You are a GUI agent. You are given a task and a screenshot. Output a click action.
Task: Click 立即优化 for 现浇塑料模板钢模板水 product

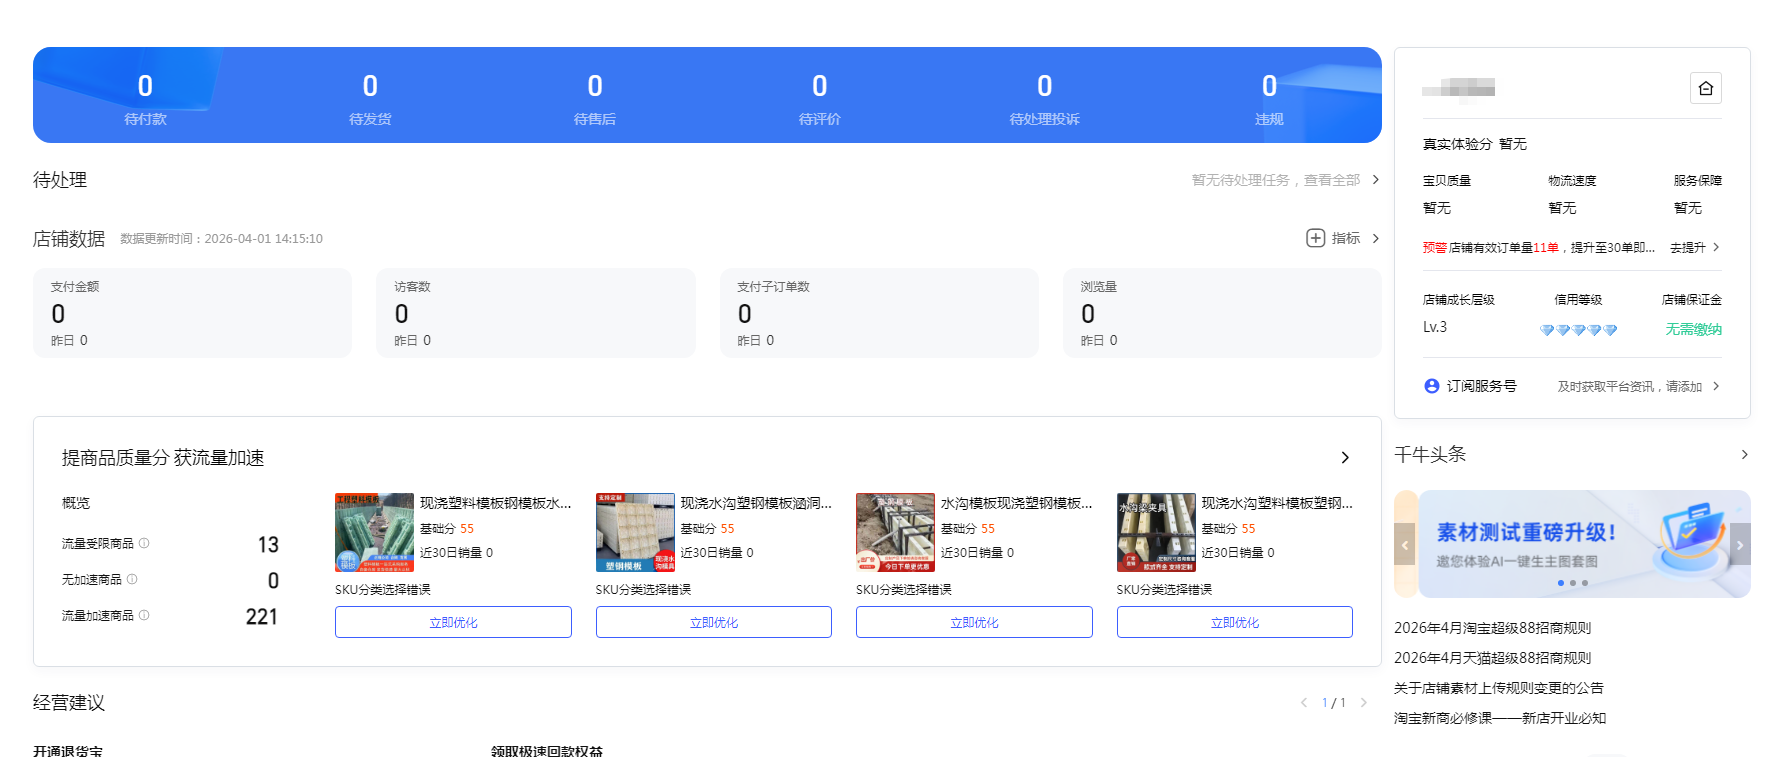click(x=453, y=622)
